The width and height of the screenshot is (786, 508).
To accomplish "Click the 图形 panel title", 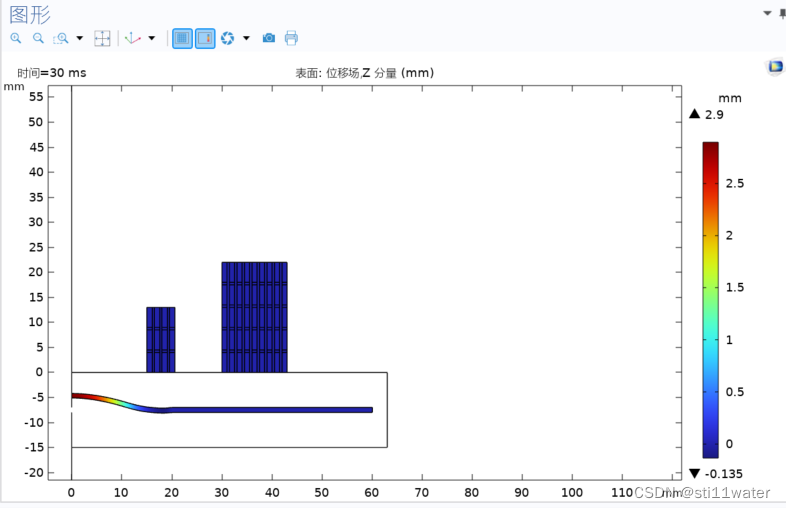I will tap(30, 15).
